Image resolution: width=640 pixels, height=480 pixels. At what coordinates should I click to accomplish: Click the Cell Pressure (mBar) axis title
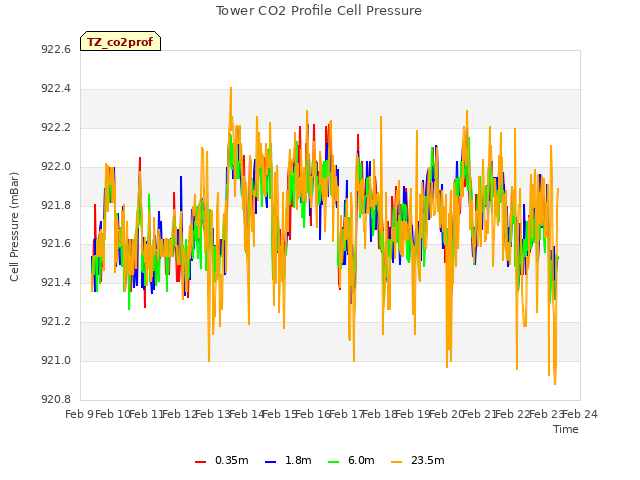(14, 227)
